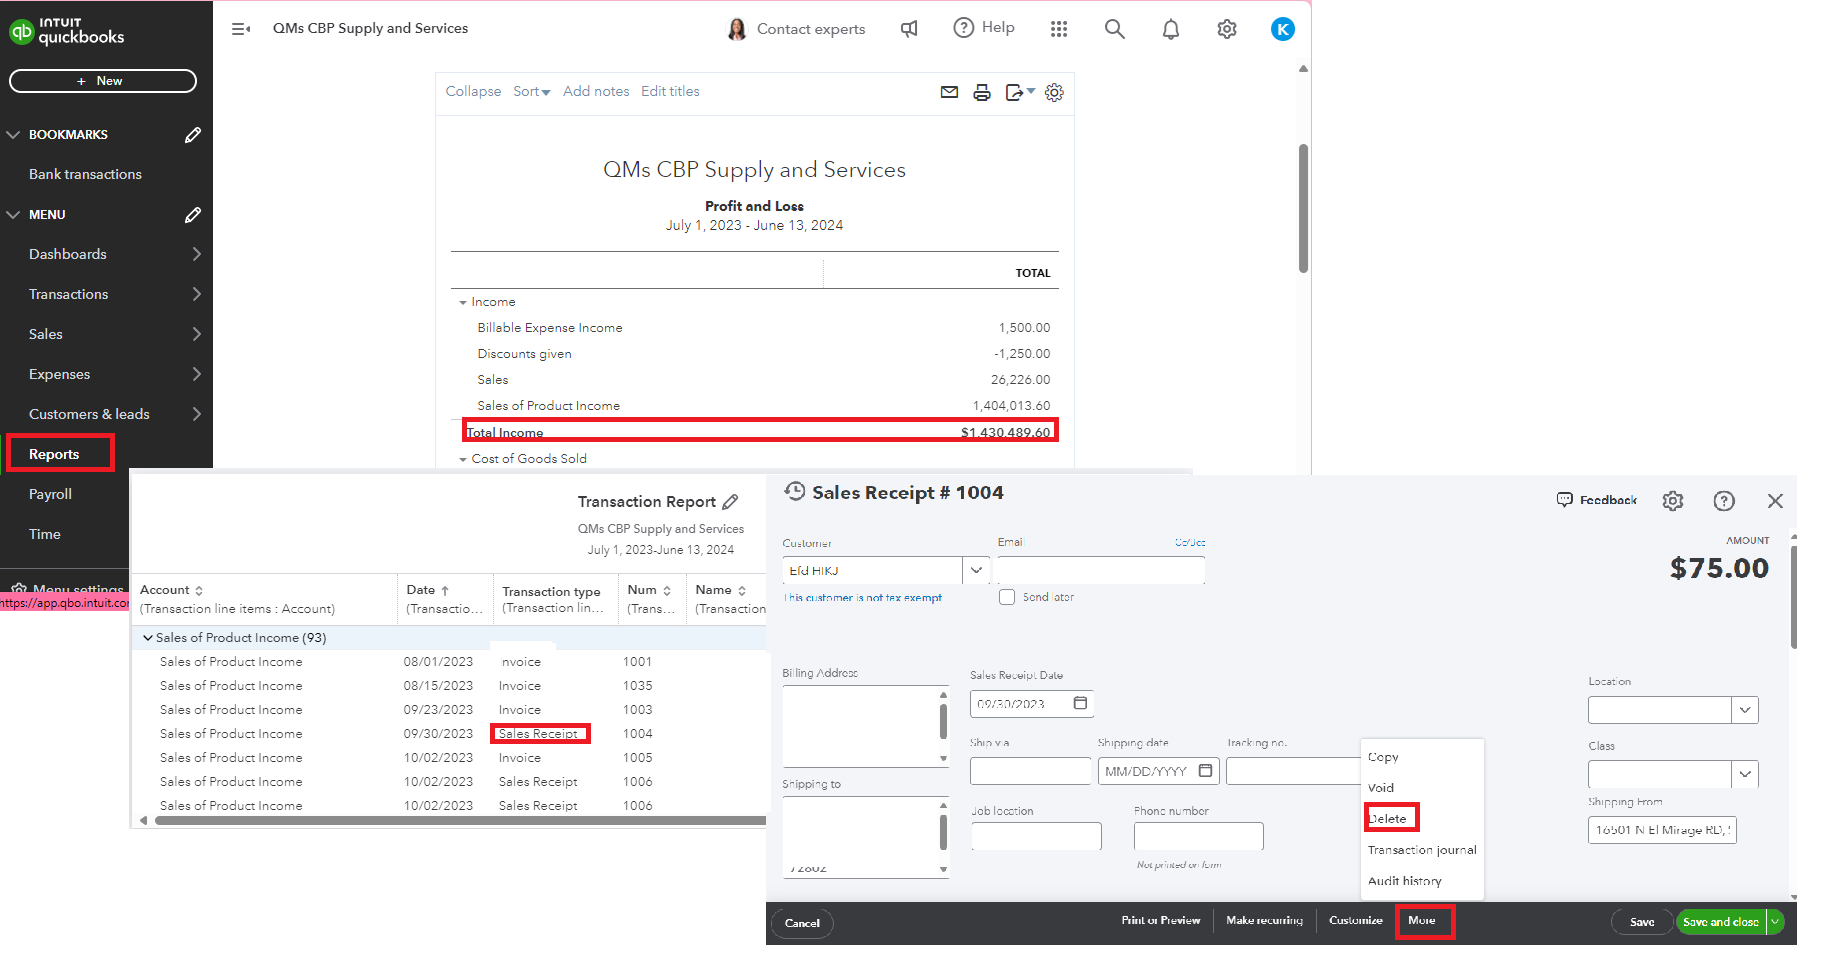Image resolution: width=1828 pixels, height=960 pixels.
Task: Export the report with the export icon
Action: (x=1014, y=92)
